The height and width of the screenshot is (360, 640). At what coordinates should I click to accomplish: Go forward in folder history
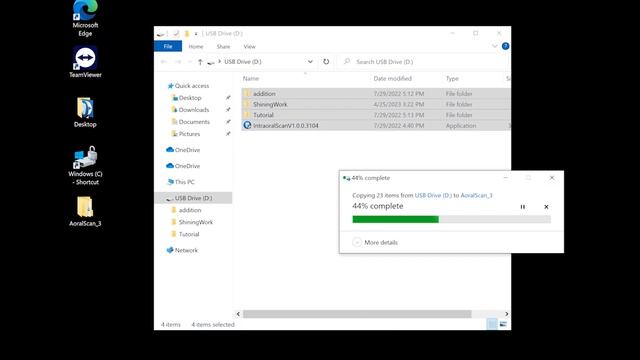(178, 62)
